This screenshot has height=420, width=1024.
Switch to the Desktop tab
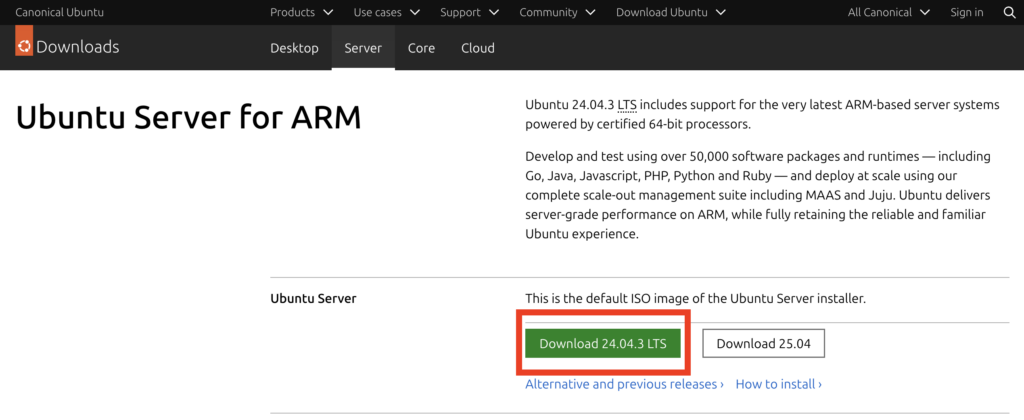point(294,48)
